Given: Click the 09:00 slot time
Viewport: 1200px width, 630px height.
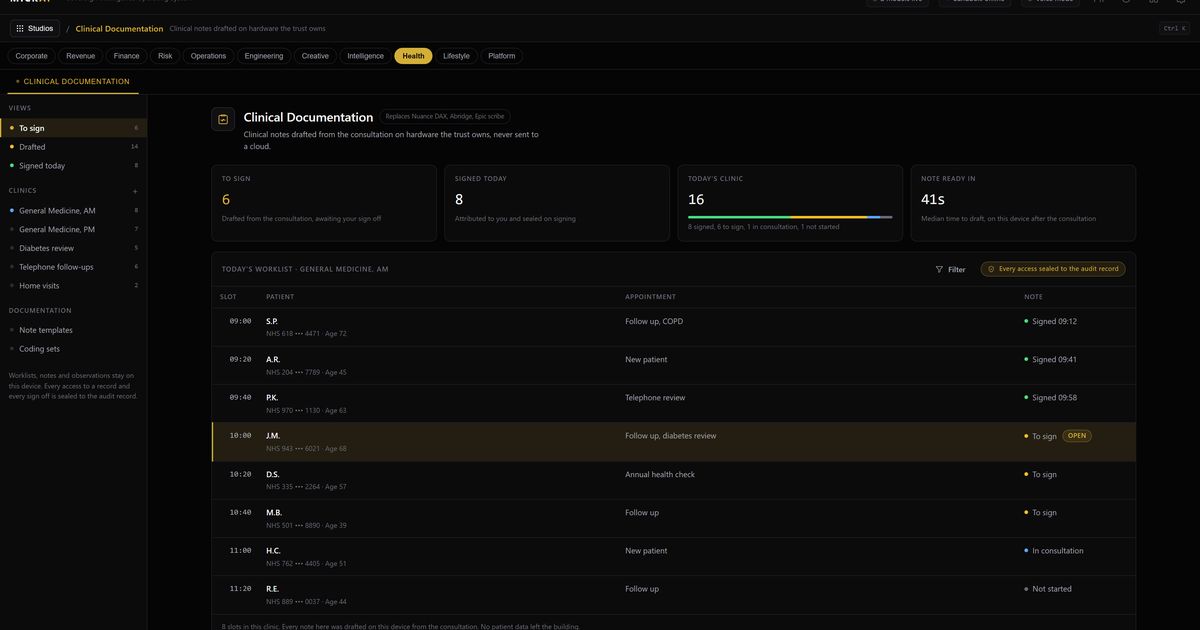Looking at the screenshot, I should click(240, 321).
